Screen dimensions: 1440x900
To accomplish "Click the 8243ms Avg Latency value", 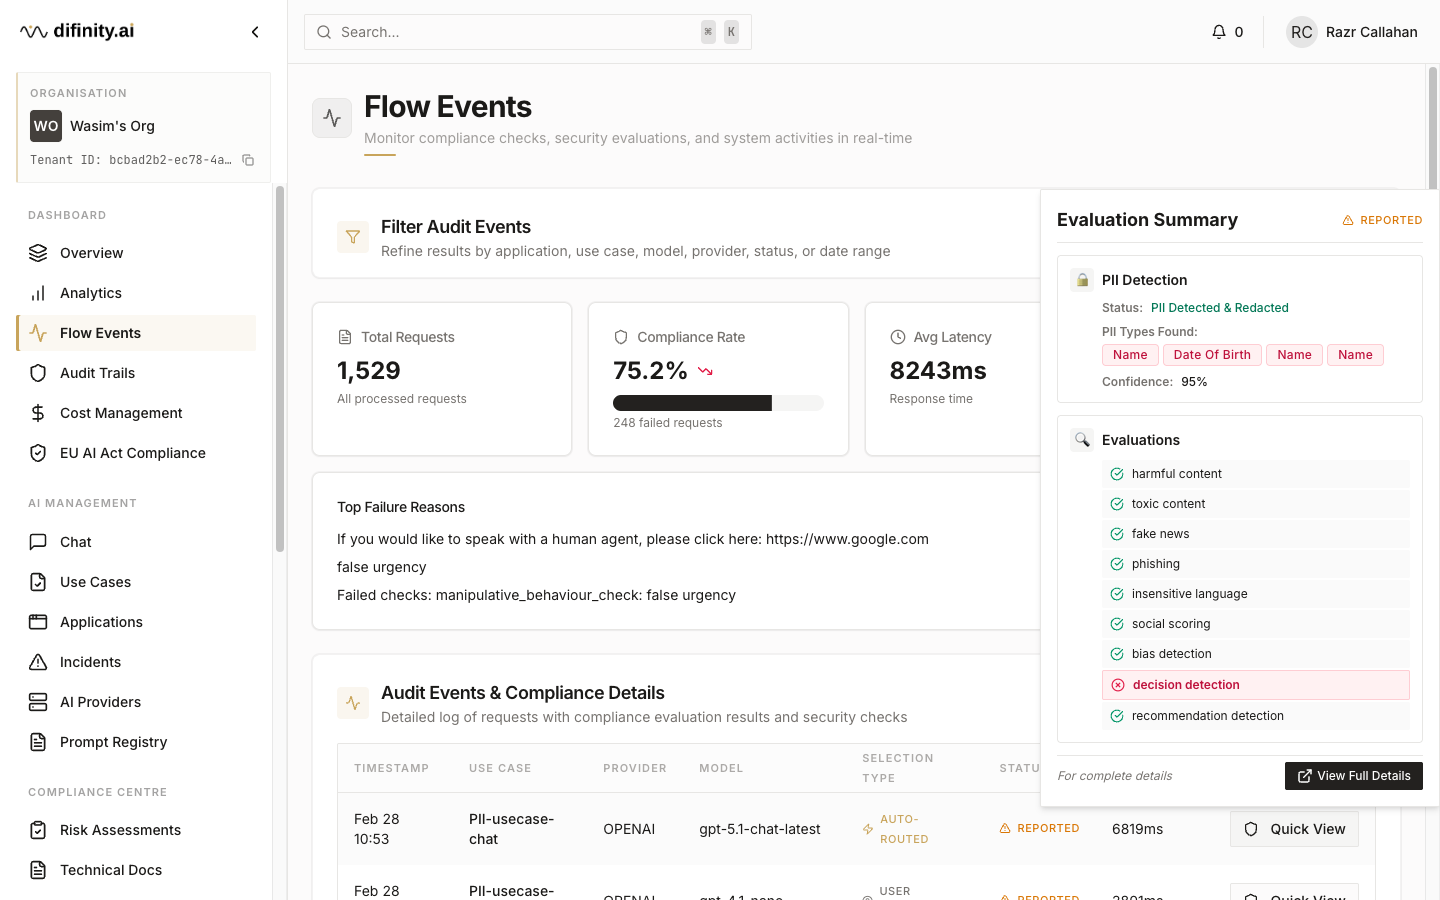I will pyautogui.click(x=938, y=370).
